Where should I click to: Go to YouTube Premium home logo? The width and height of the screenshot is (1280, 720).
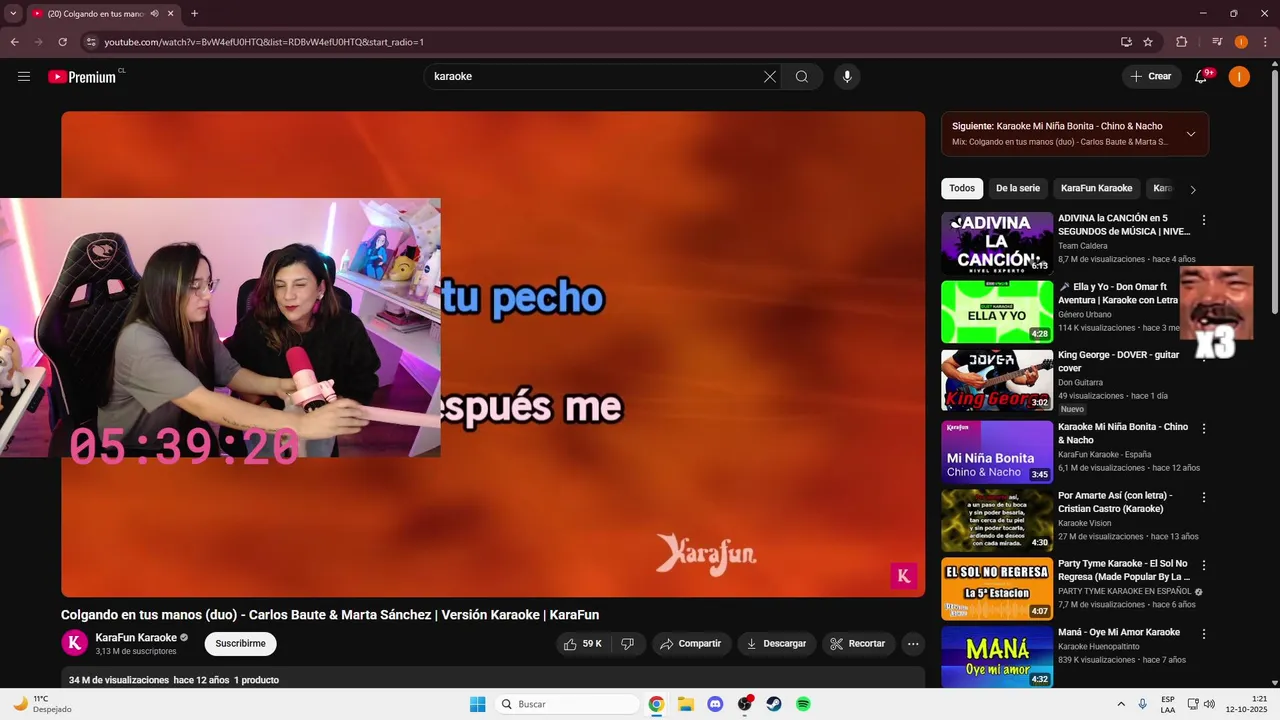82,77
